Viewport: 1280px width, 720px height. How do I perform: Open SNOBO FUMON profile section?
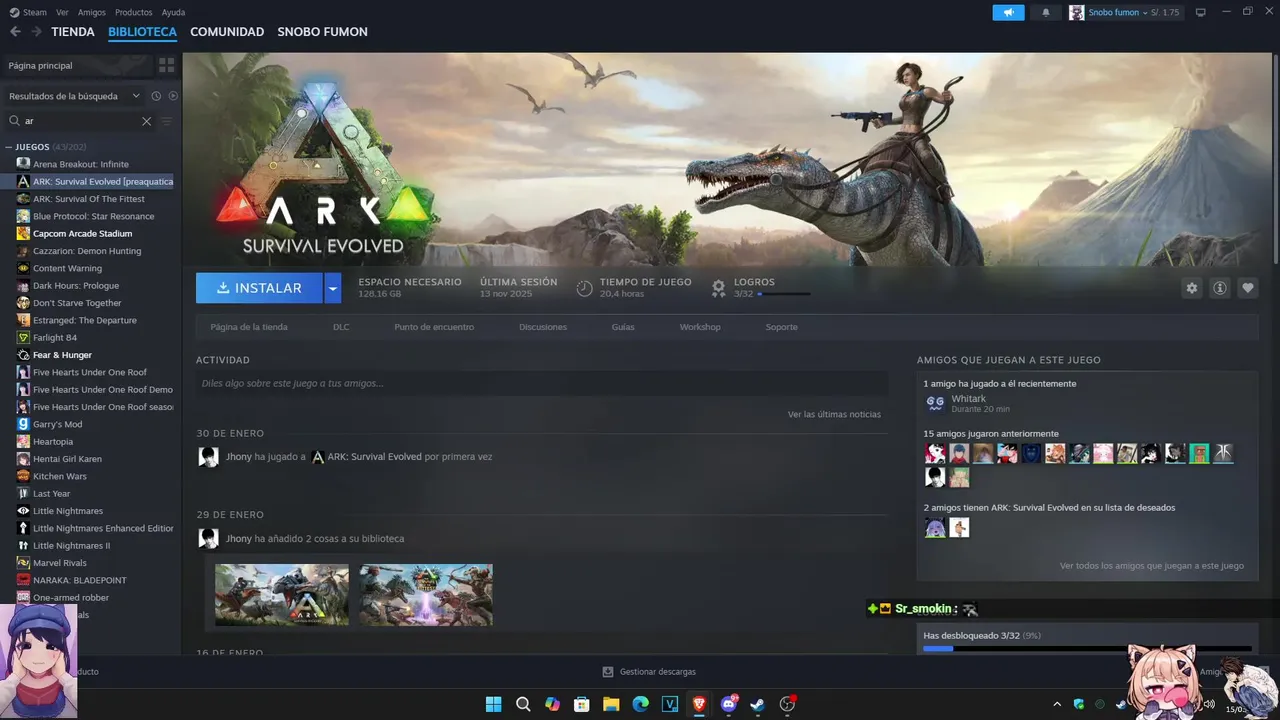323,32
